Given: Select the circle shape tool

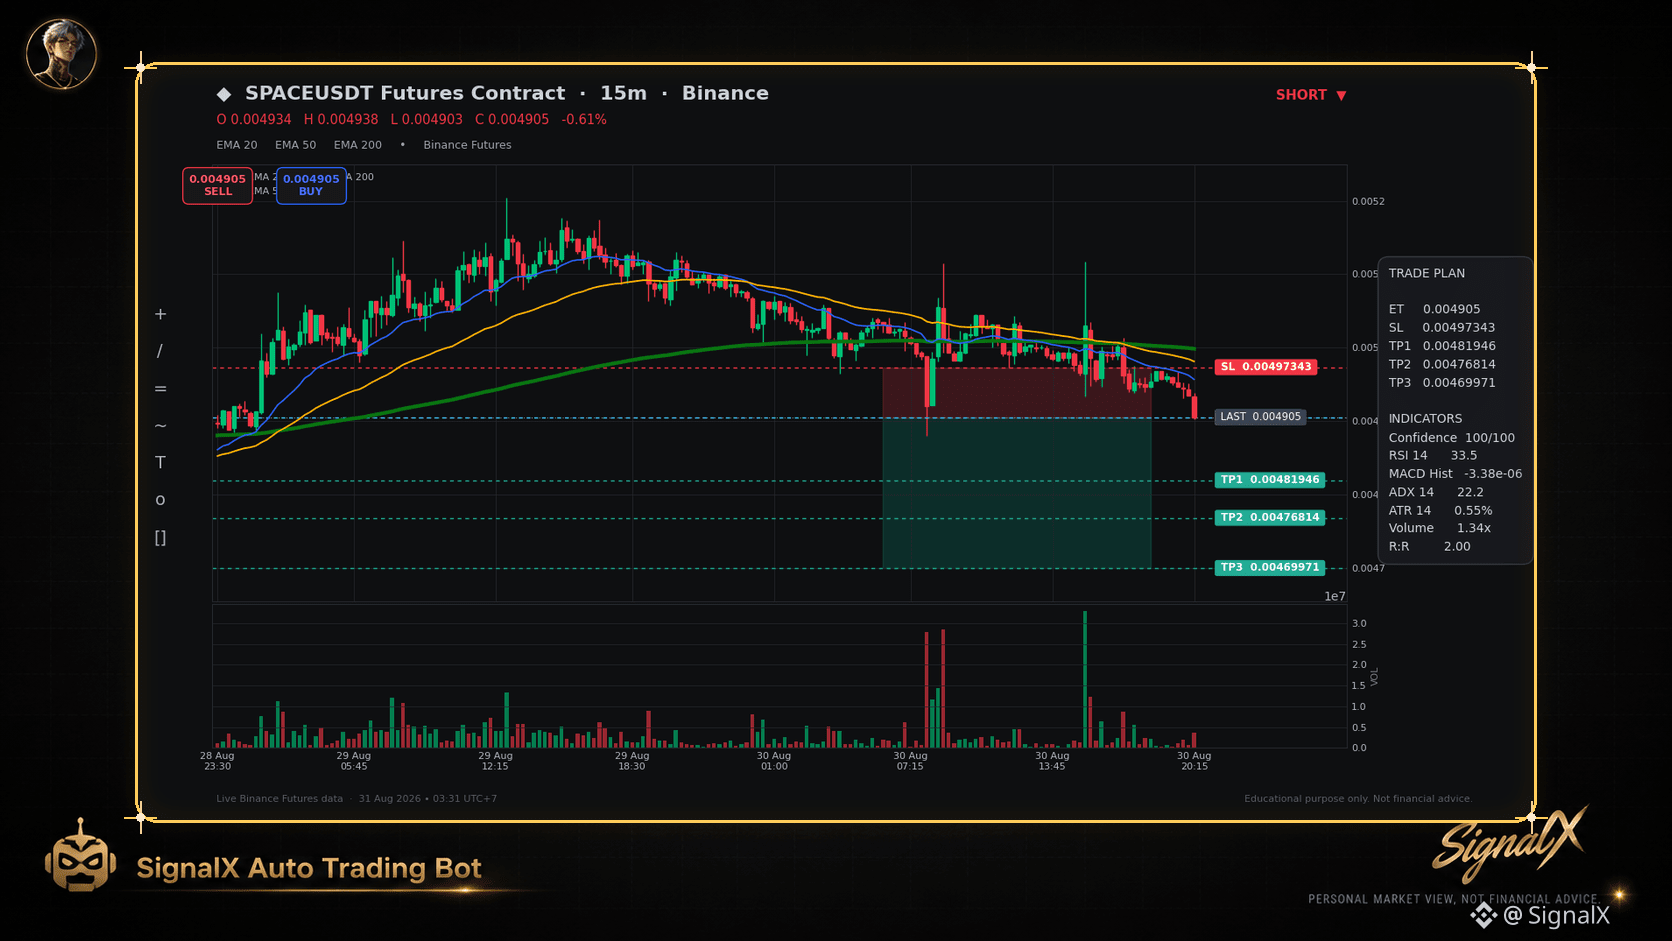Looking at the screenshot, I should point(160,500).
